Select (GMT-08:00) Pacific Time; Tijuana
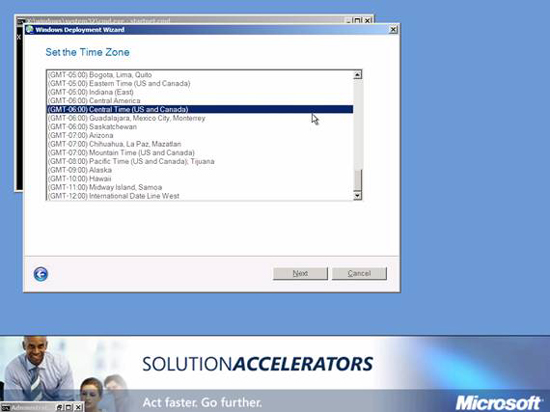Screen dimensions: 550x412 [200, 161]
